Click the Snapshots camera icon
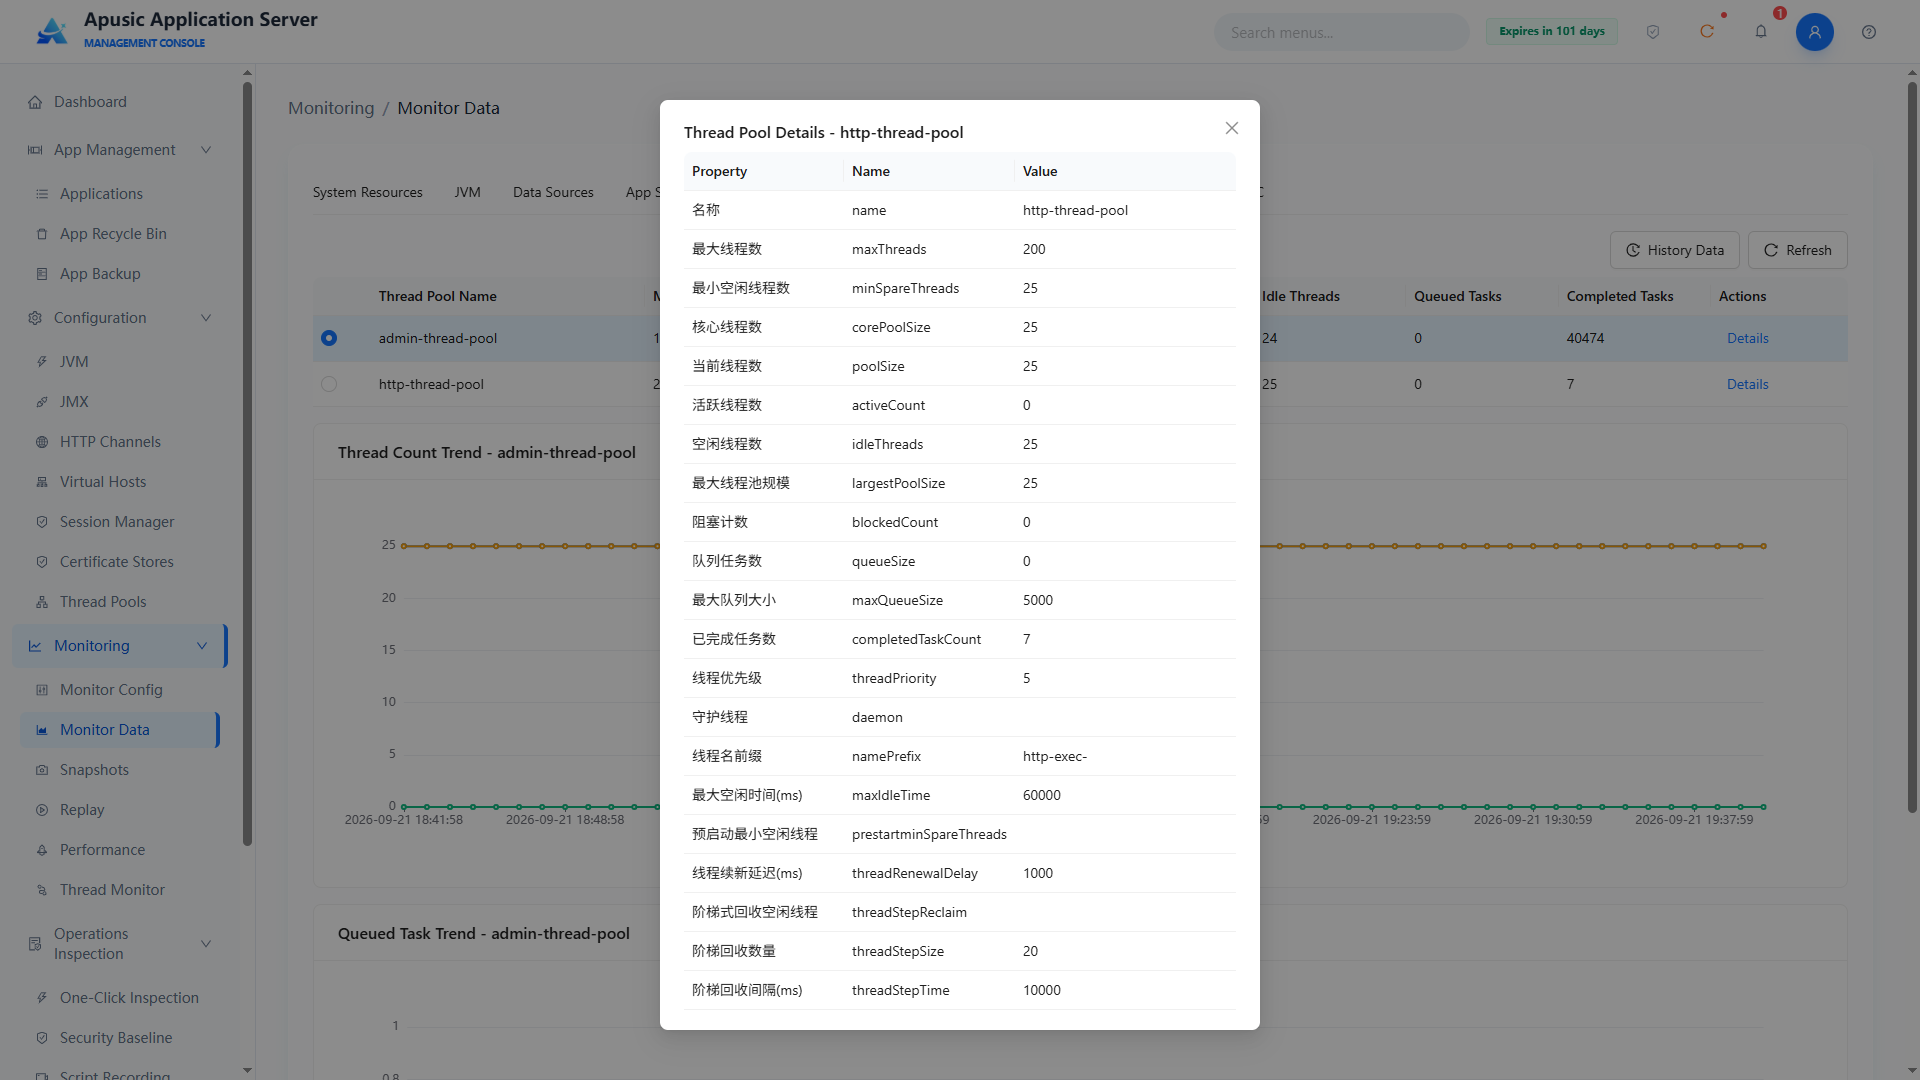Image resolution: width=1920 pixels, height=1080 pixels. pos(42,770)
